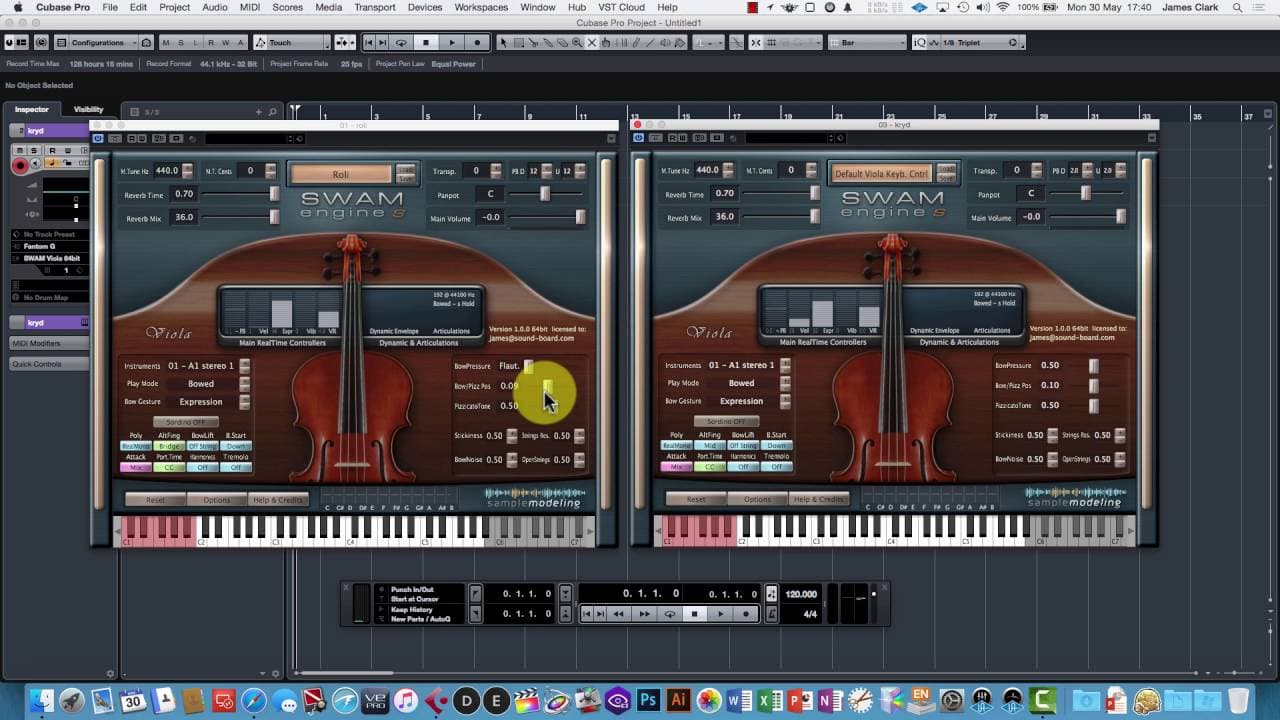Toggle Tremolo Off in left SWAM window
This screenshot has height=720, width=1280.
(x=236, y=467)
